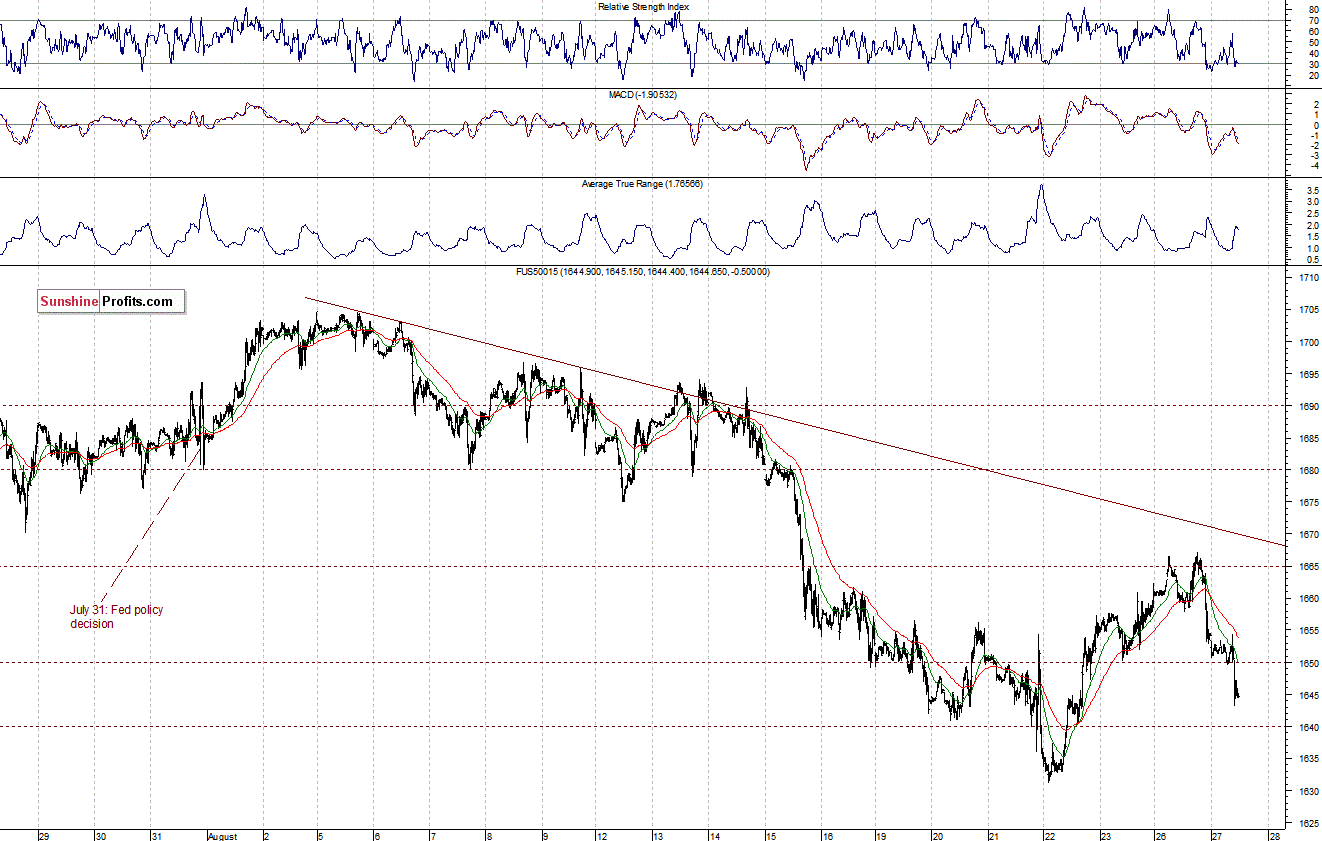
Task: Click price axis label 1625
Action: [1309, 823]
